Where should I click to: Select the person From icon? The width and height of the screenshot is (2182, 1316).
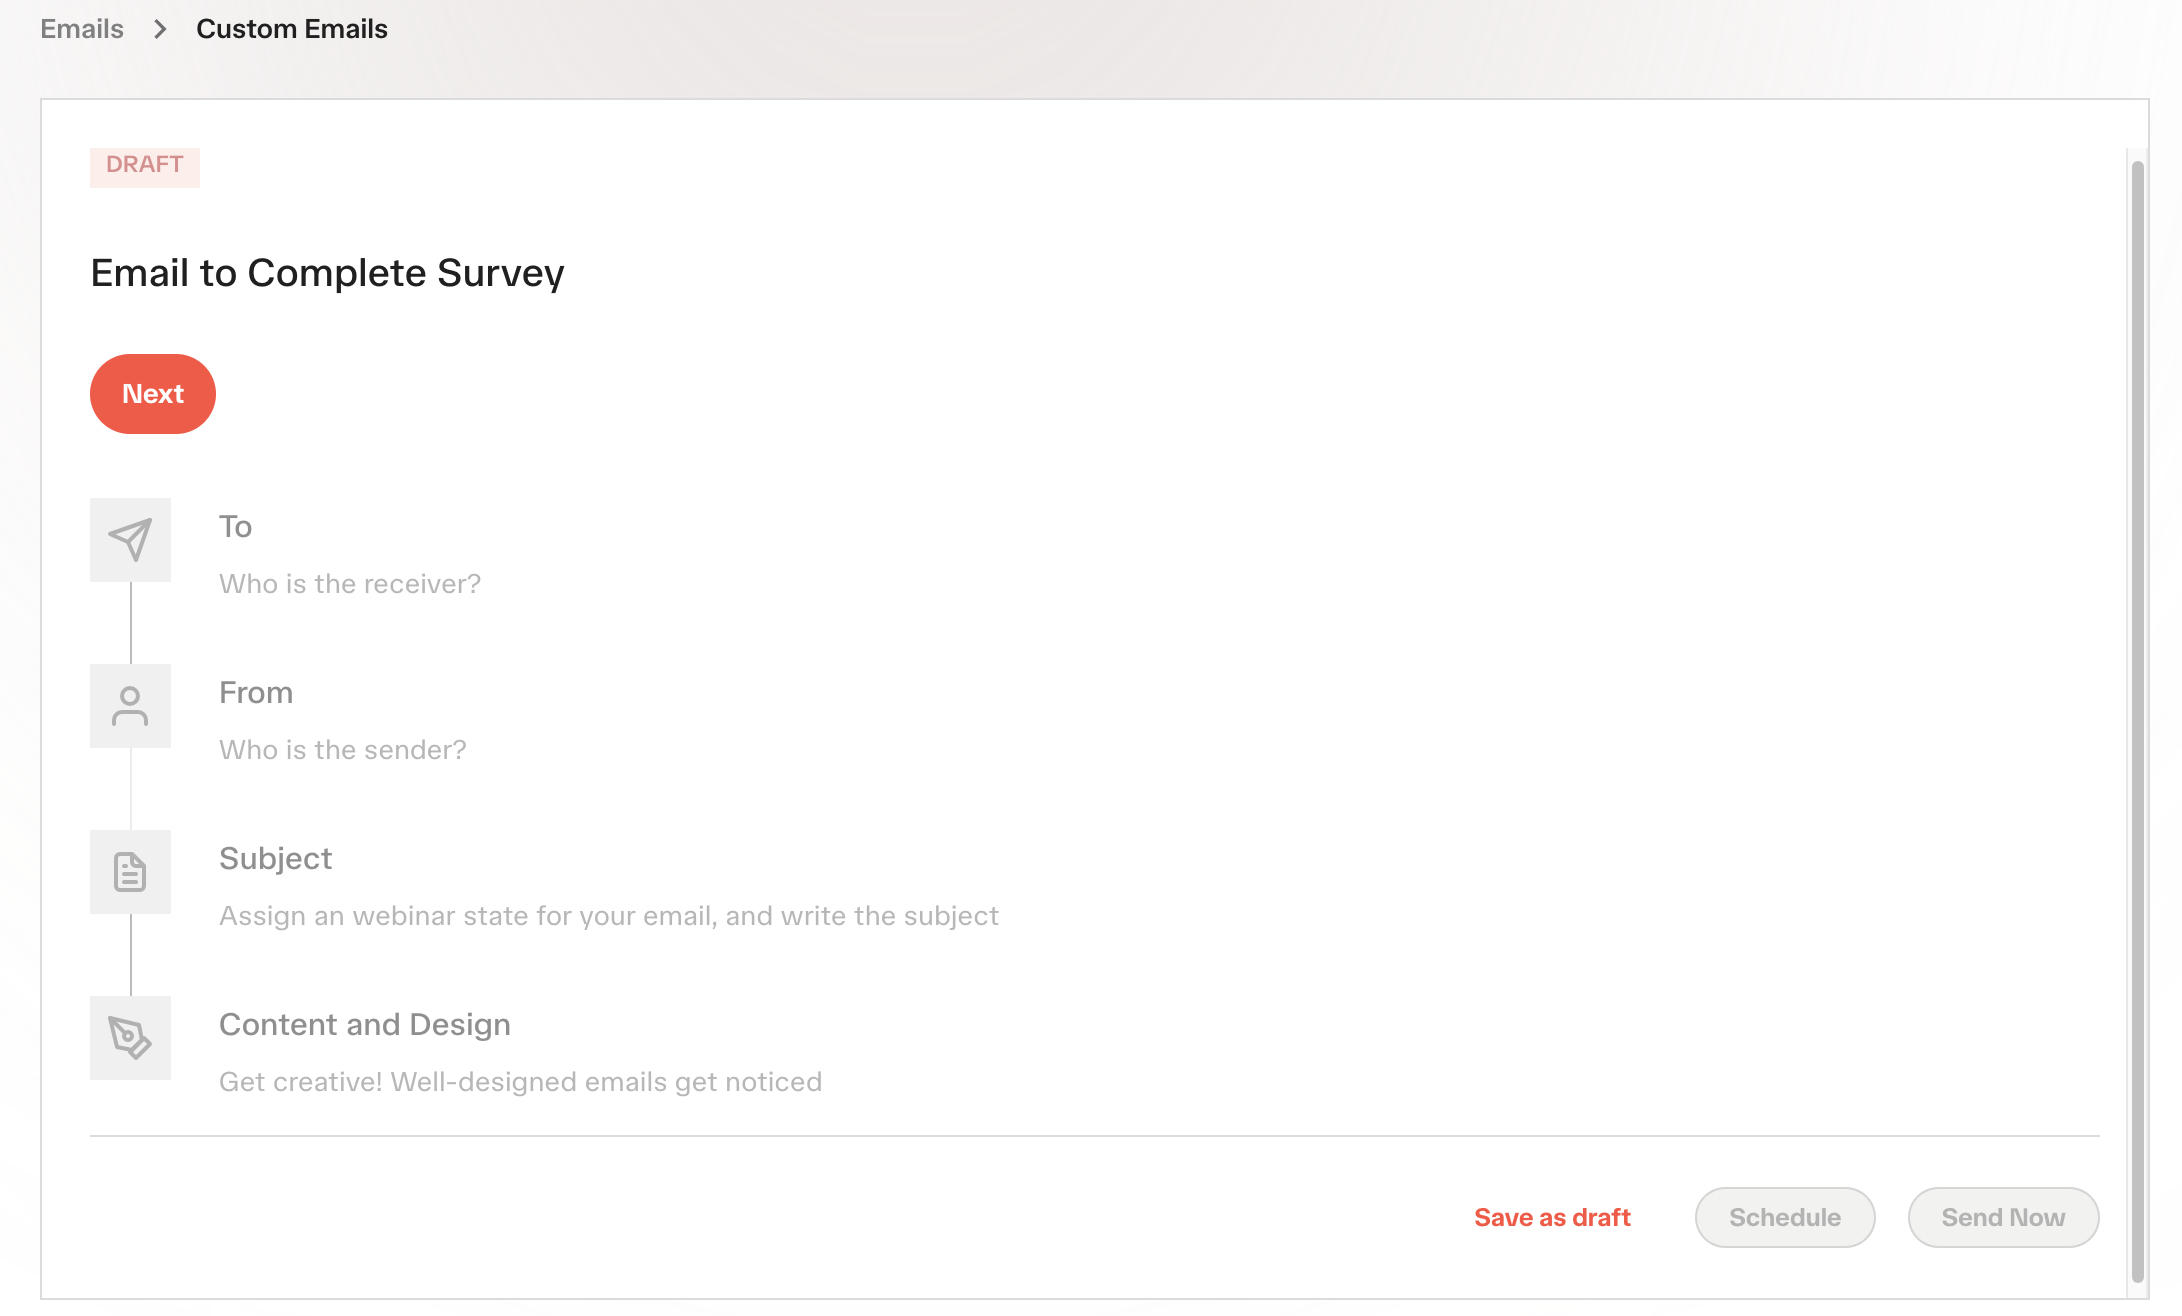tap(130, 706)
